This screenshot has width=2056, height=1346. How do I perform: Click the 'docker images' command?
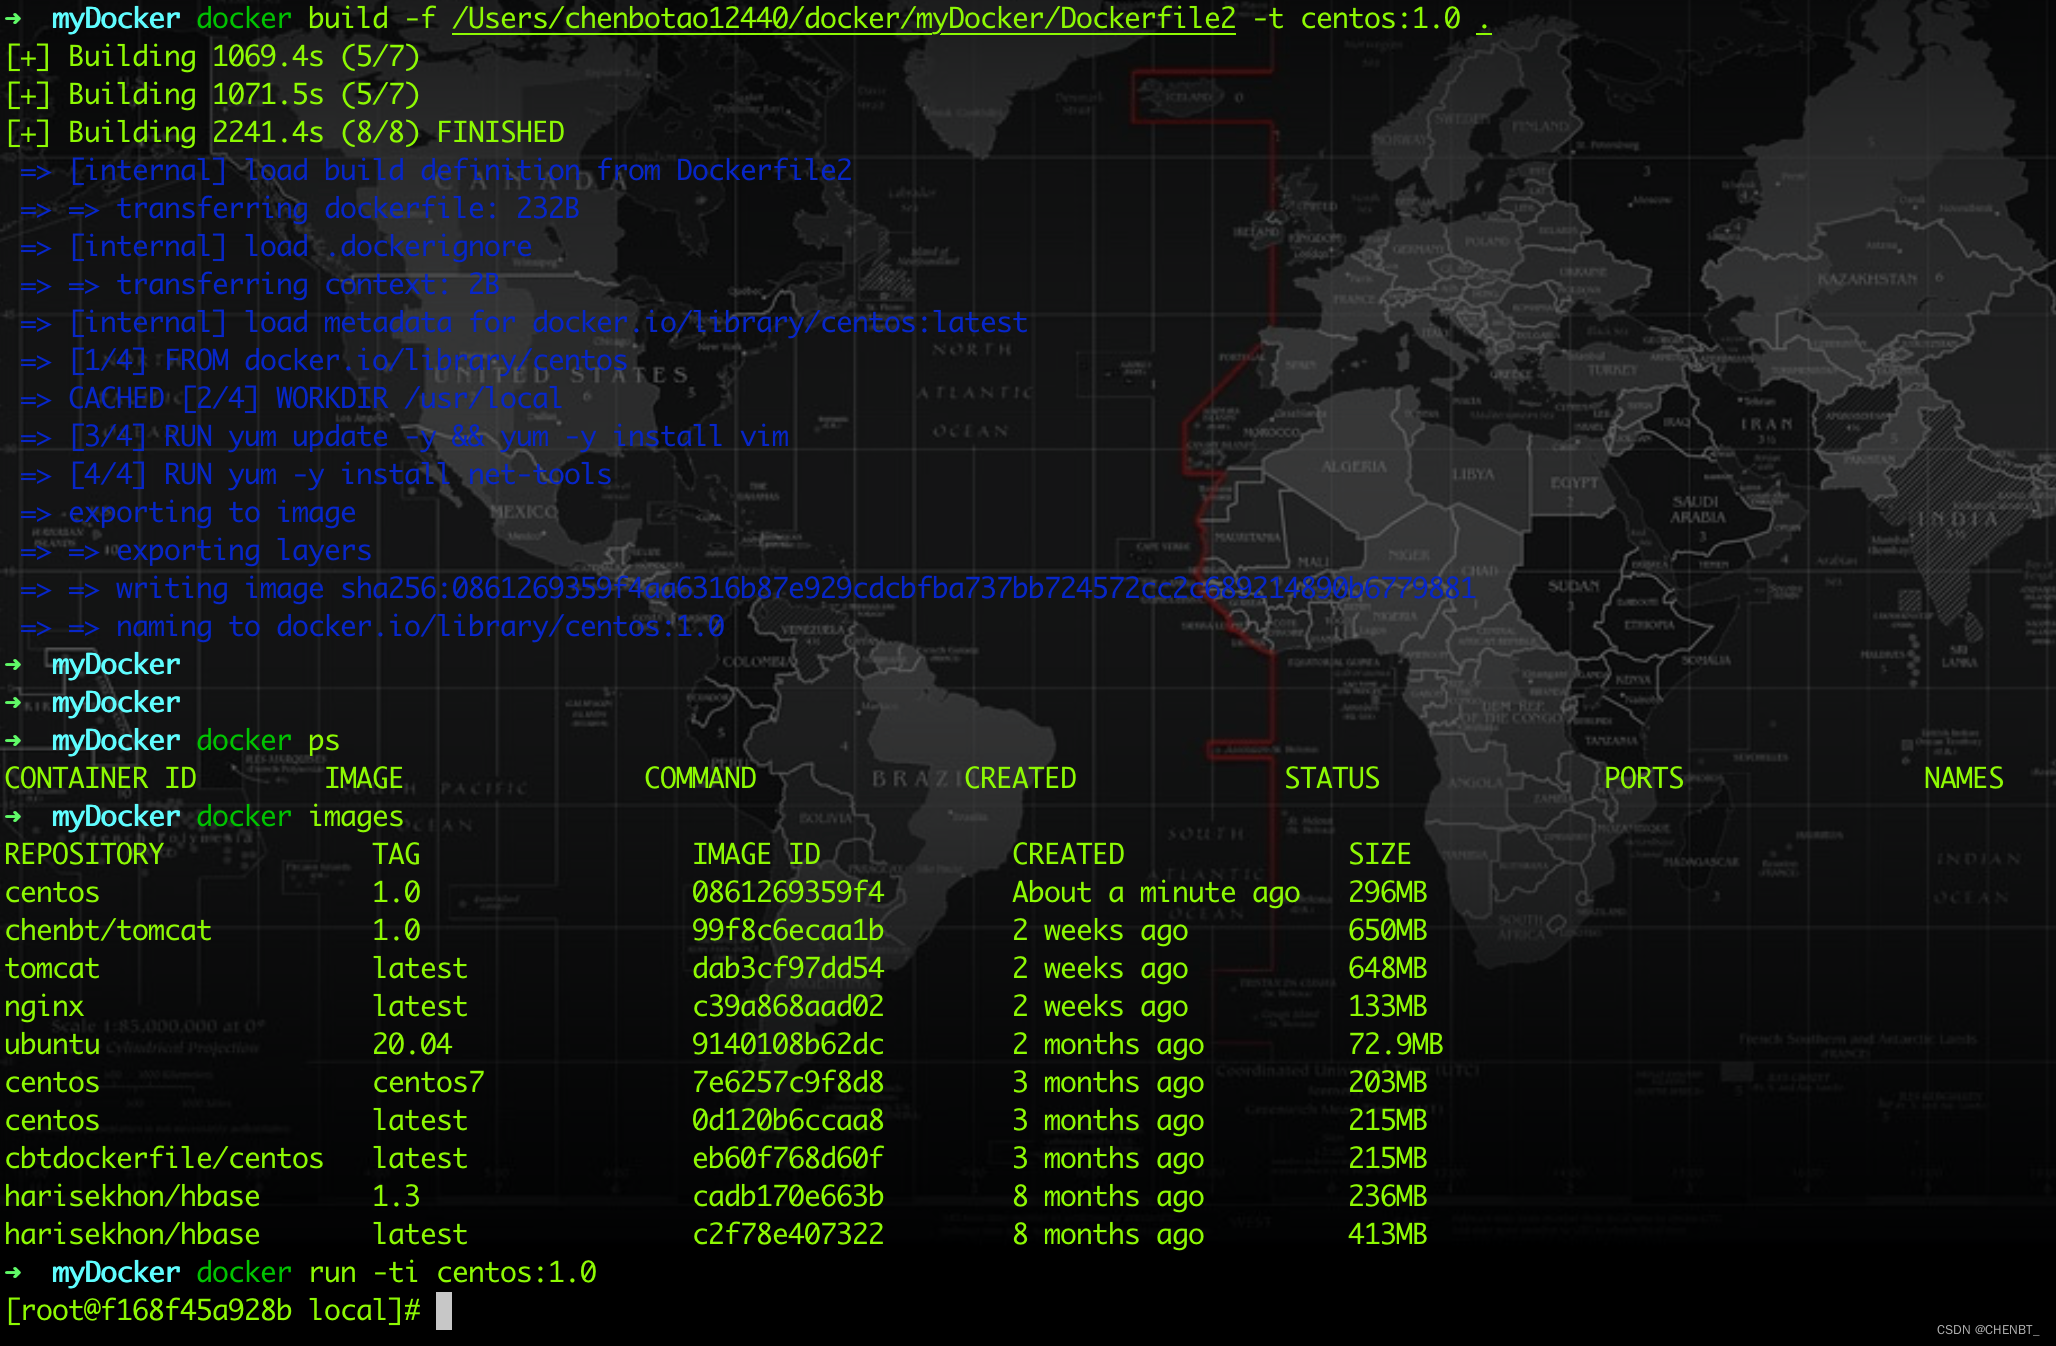coord(300,816)
